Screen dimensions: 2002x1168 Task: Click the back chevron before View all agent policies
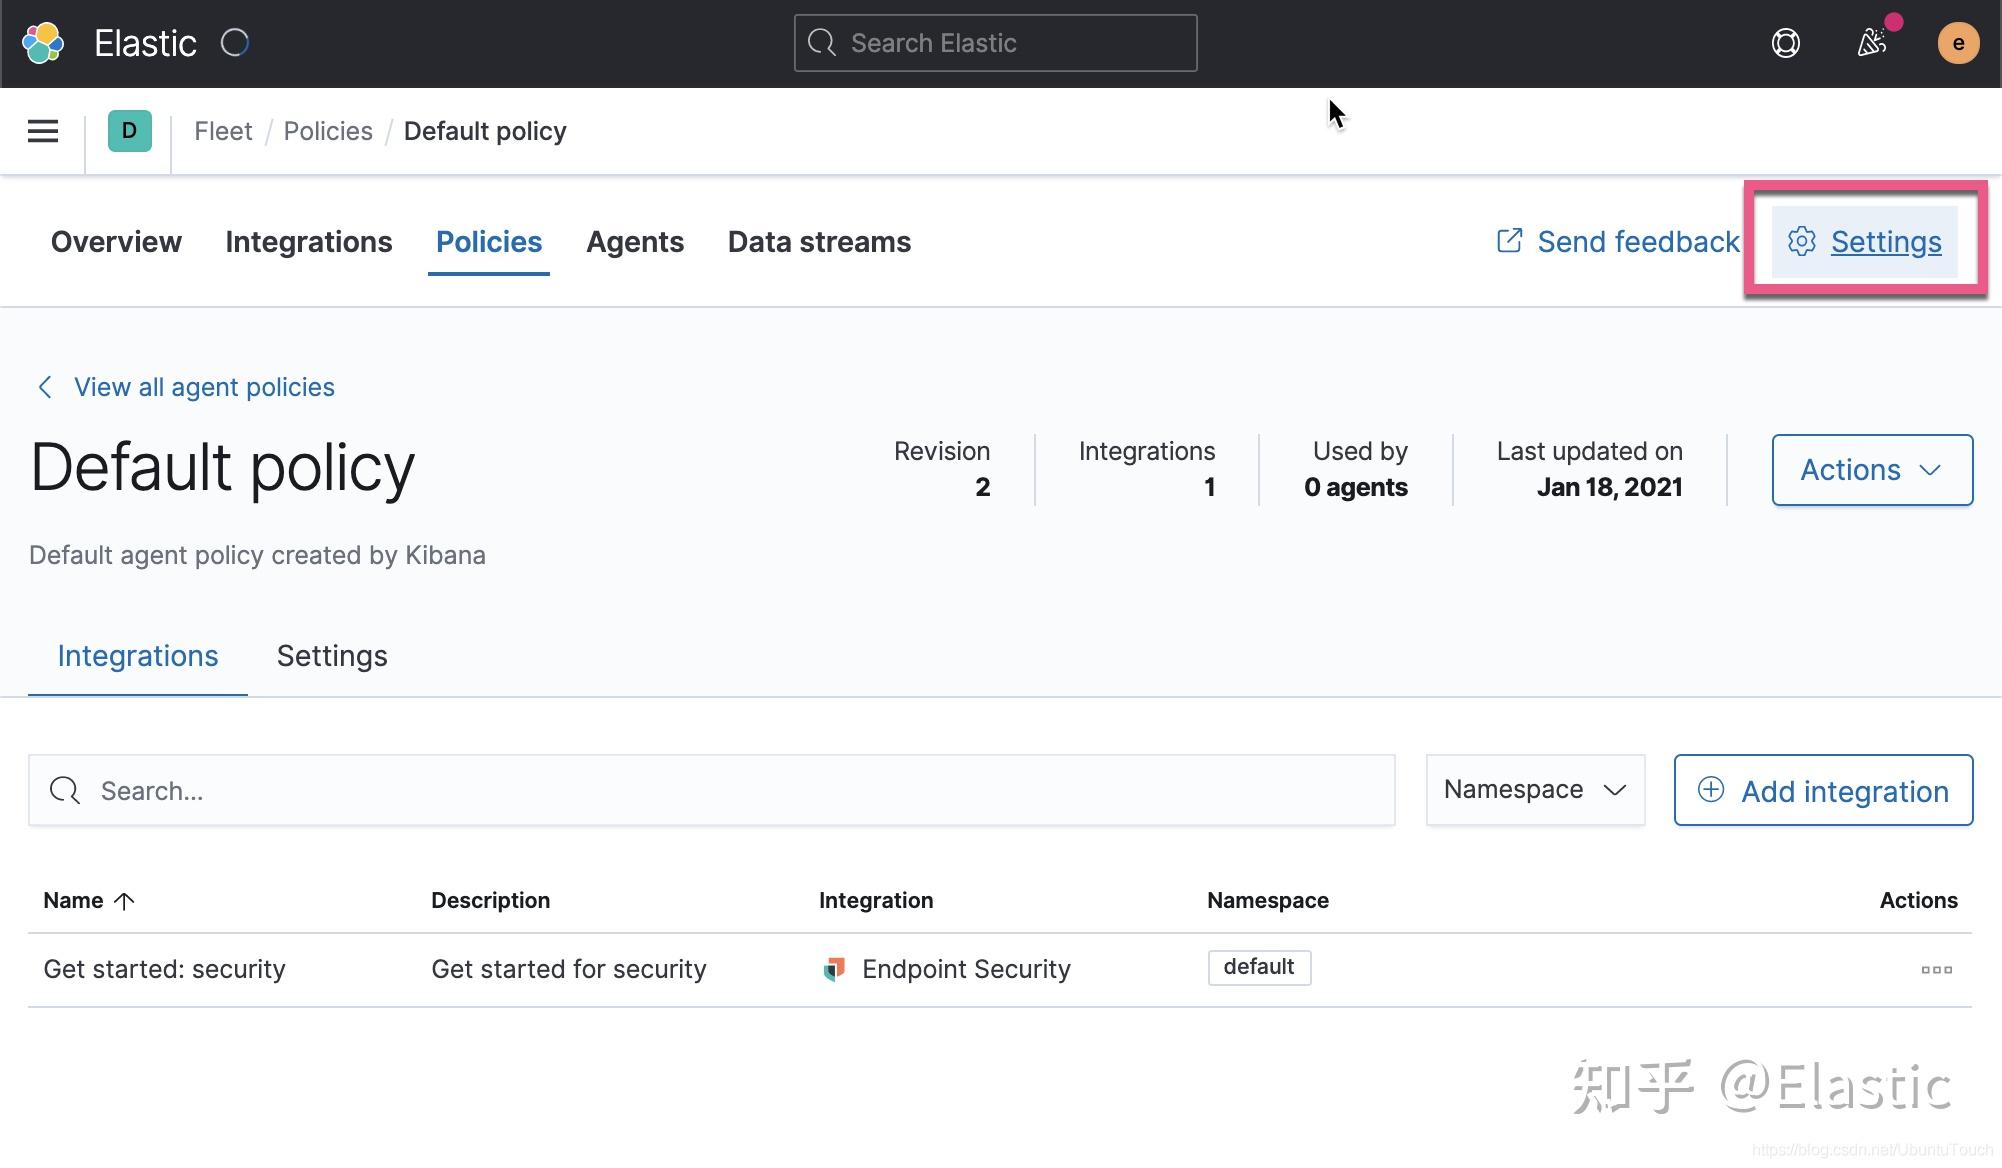(45, 387)
